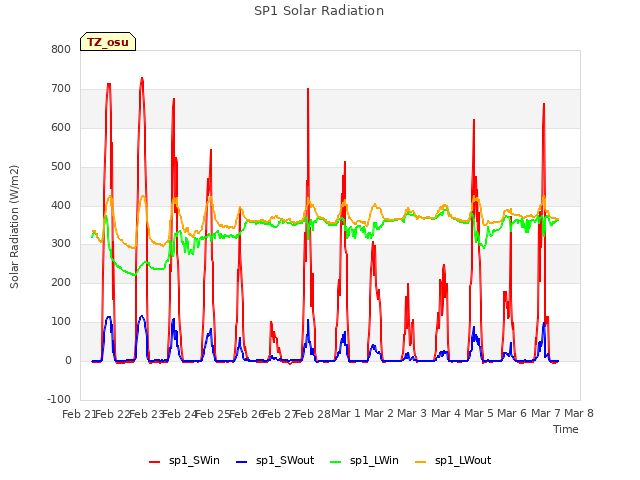Click the orange sp1_LWout legend marker
This screenshot has width=640, height=480.
click(421, 462)
